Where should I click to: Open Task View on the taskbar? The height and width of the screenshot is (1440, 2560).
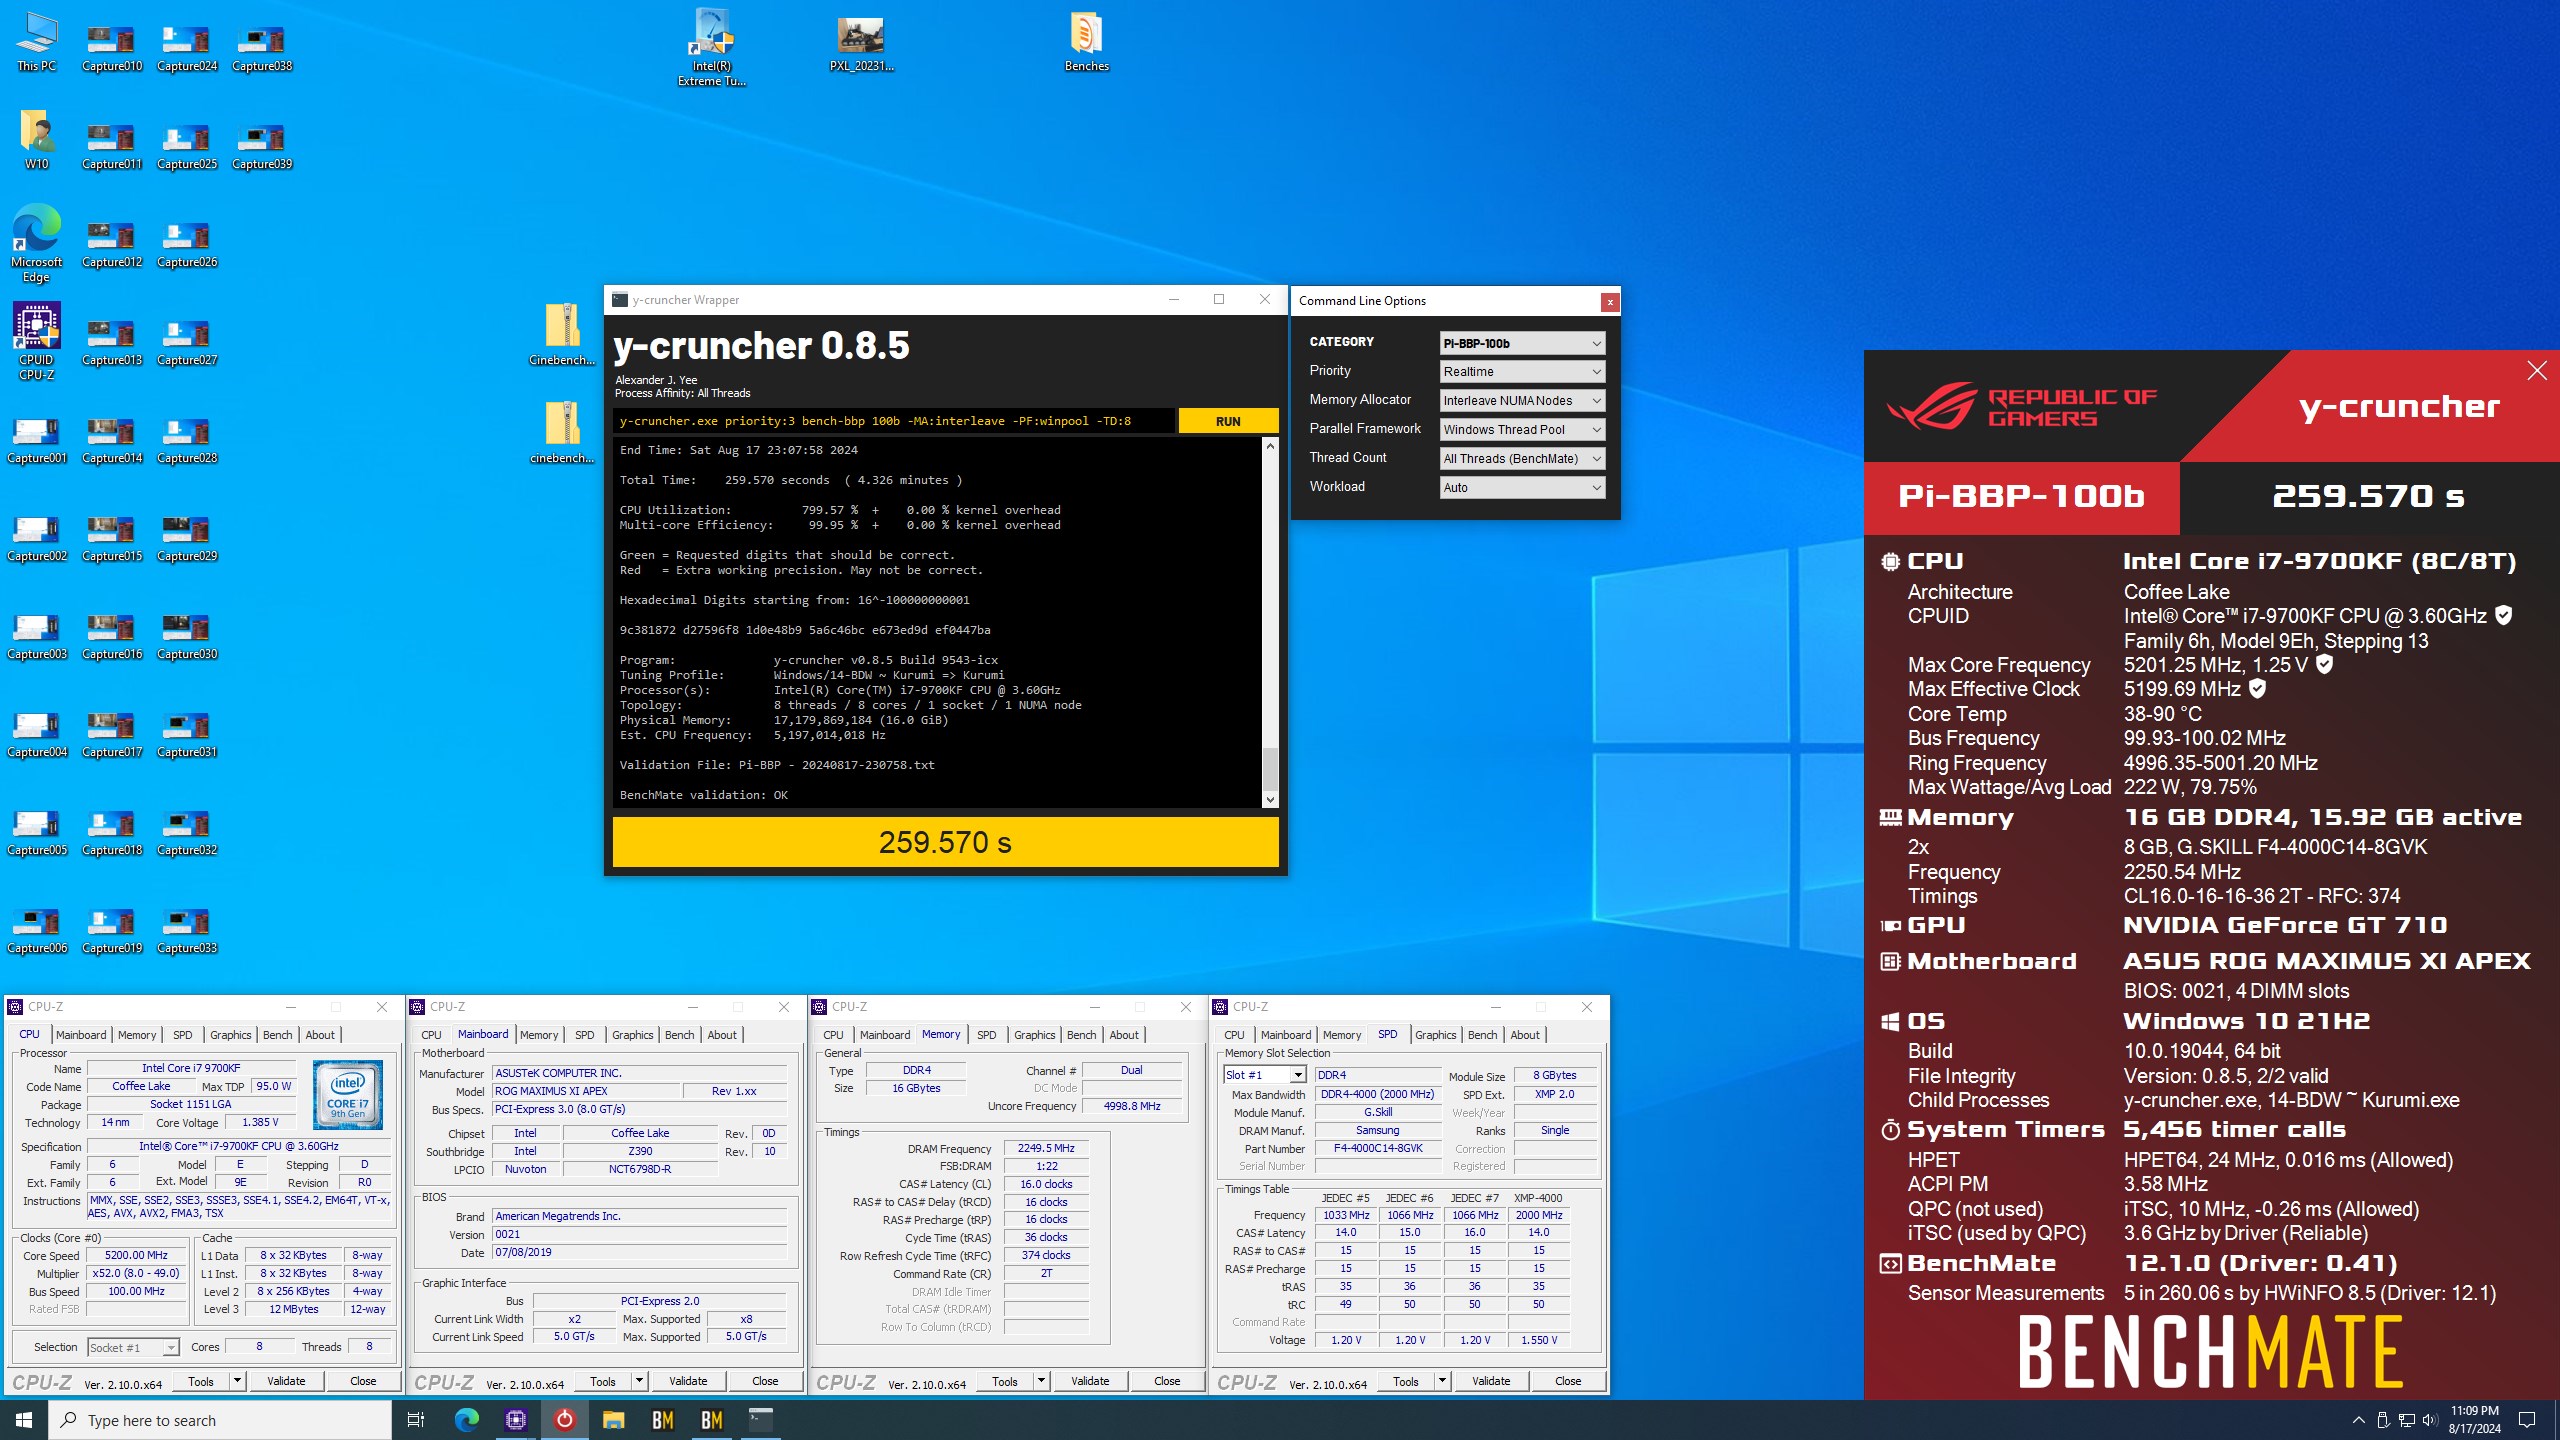tap(416, 1420)
